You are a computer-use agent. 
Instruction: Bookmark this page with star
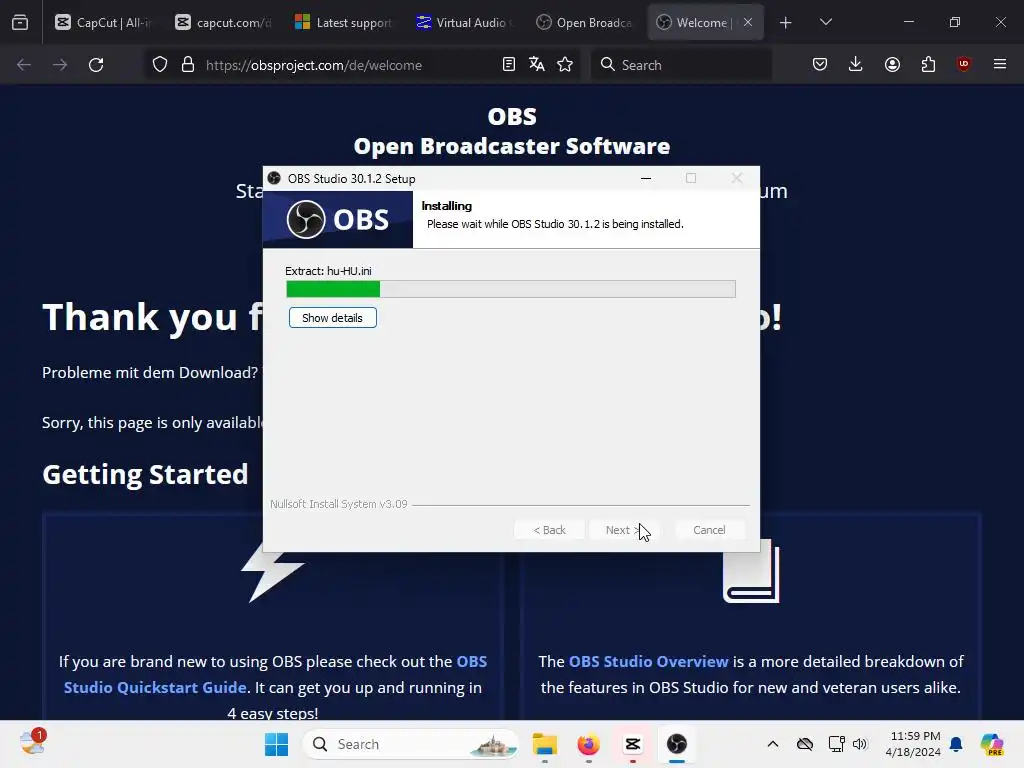coord(565,64)
